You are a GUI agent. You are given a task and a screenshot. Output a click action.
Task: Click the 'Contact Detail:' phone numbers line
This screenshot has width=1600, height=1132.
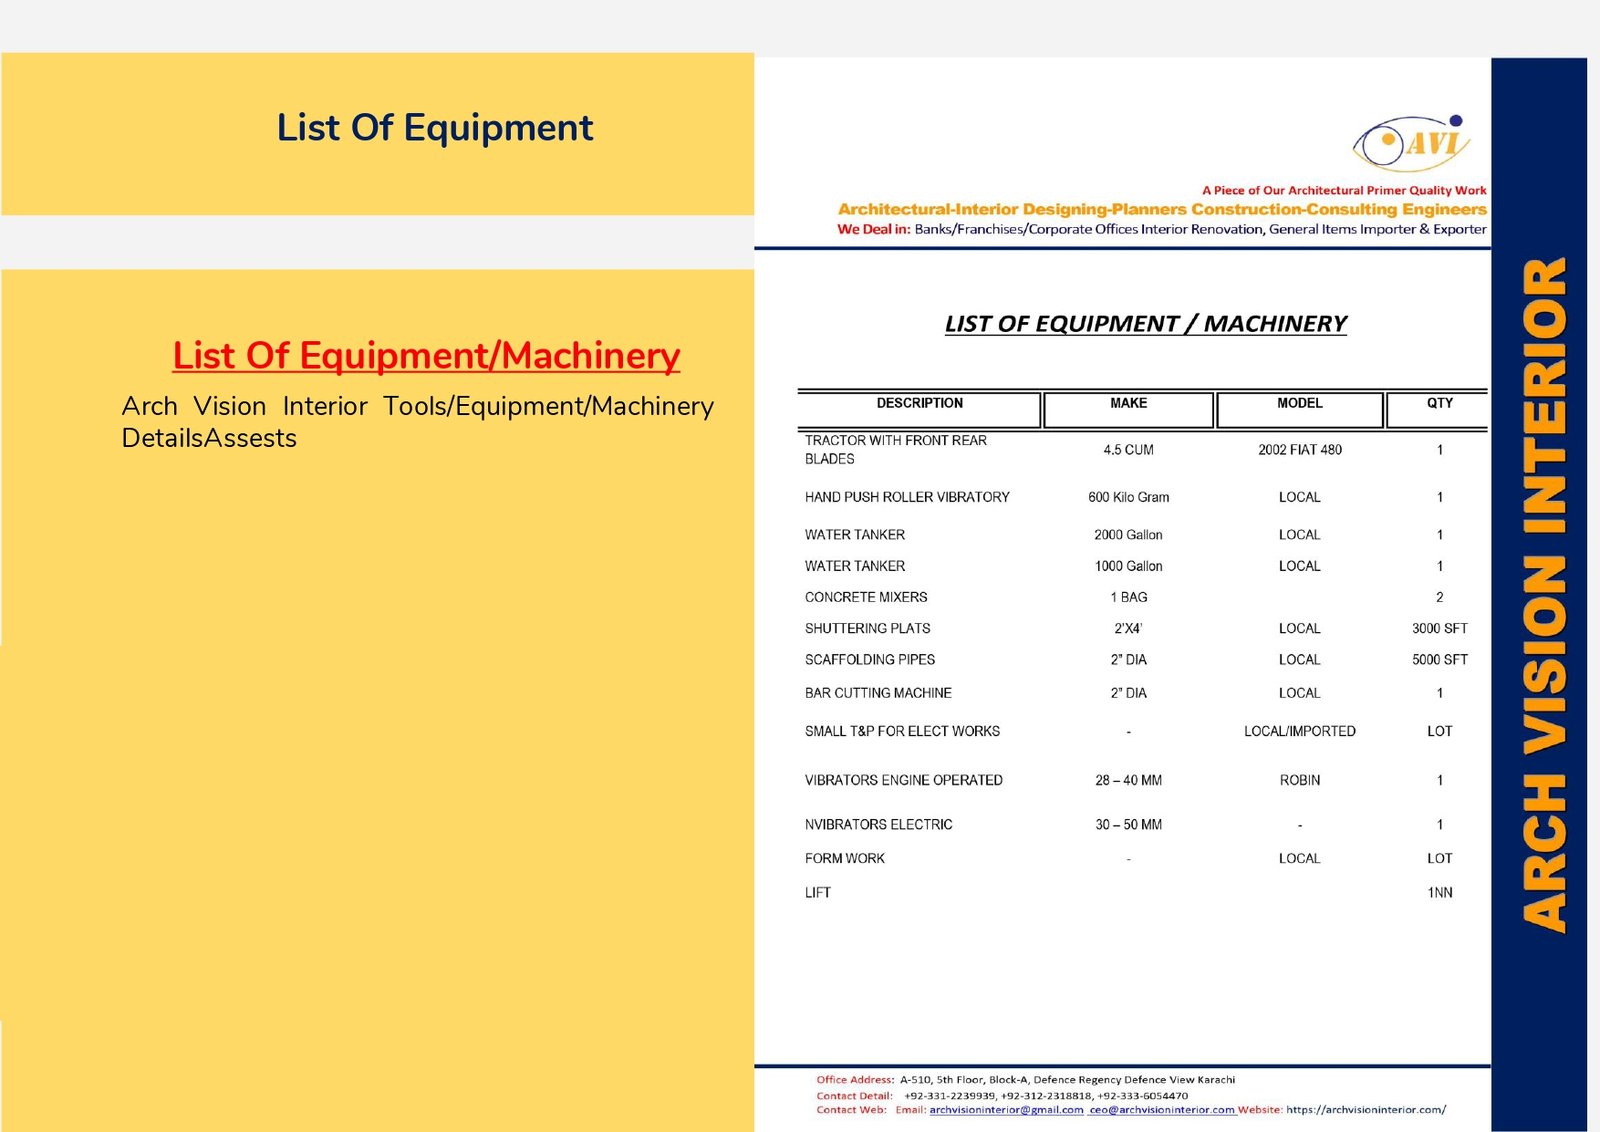(x=1002, y=1096)
